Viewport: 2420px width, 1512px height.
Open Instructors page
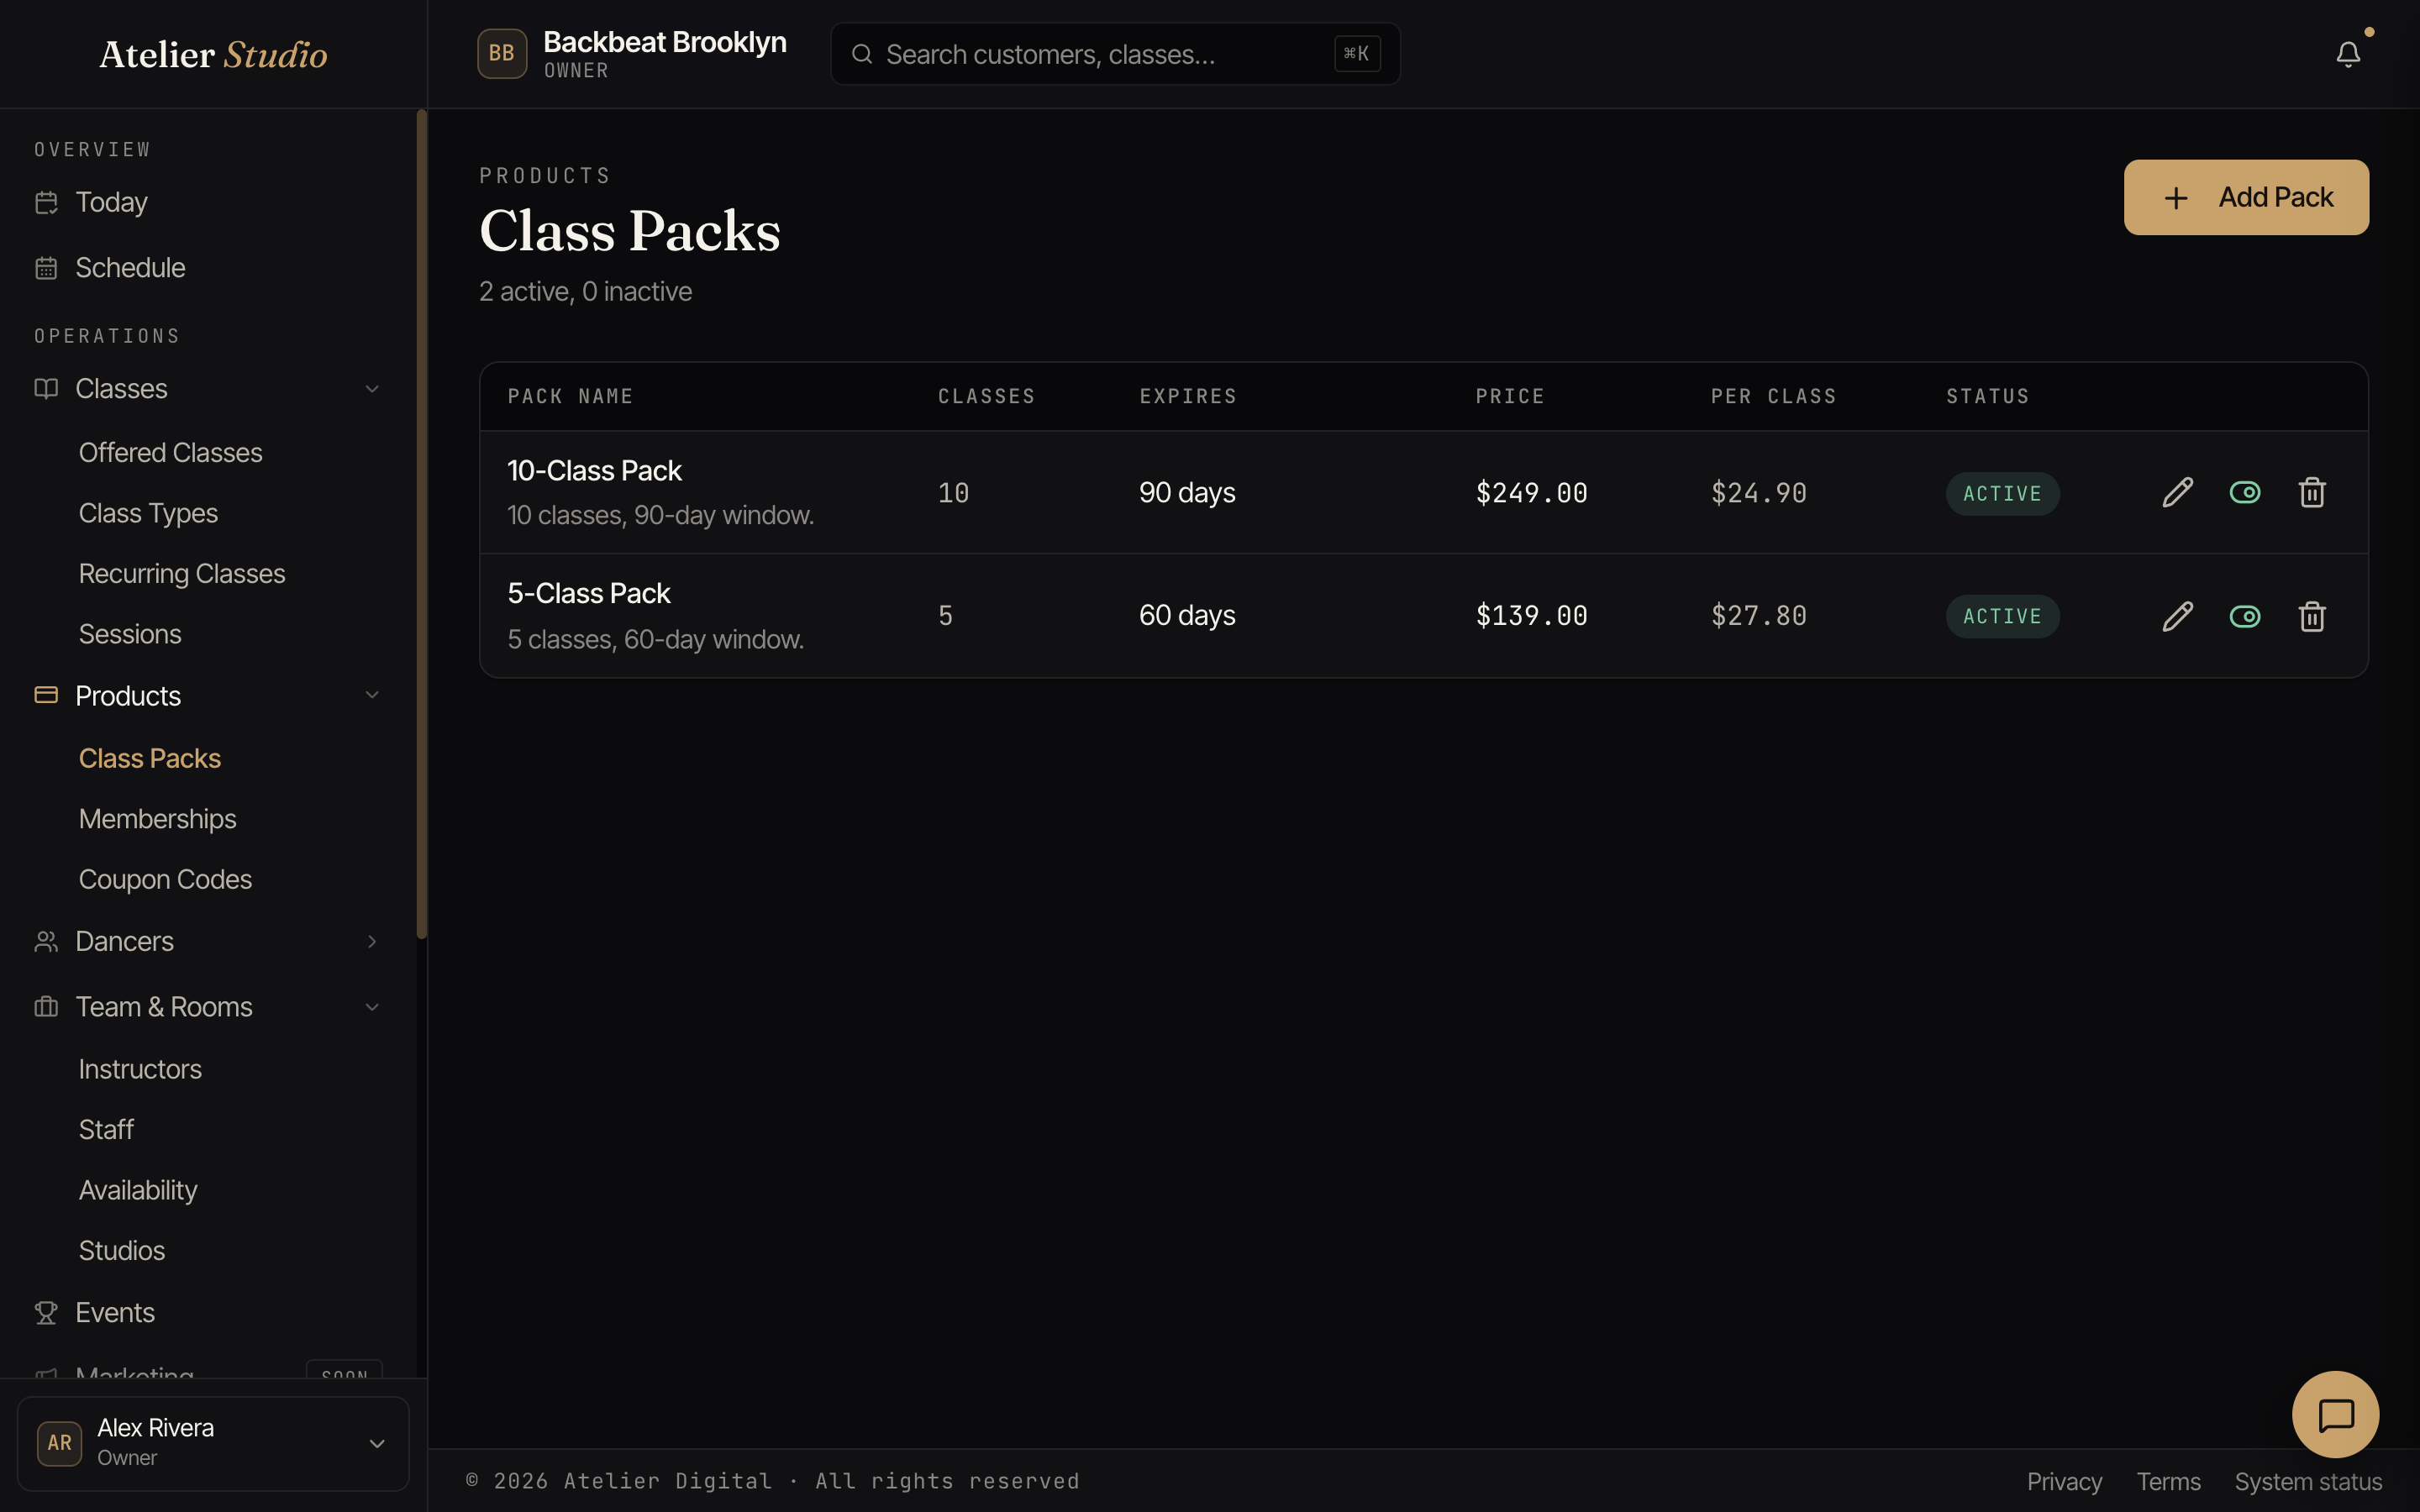click(x=140, y=1069)
